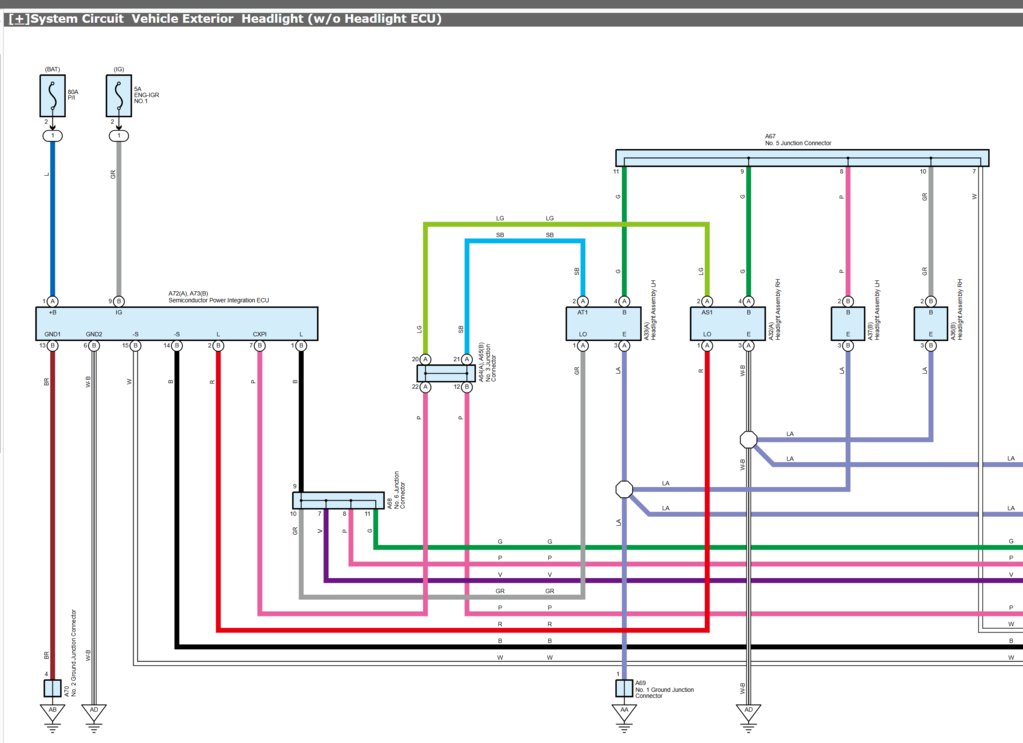
Task: Click the A32(A) Headlight Assembly RH box
Action: [727, 324]
